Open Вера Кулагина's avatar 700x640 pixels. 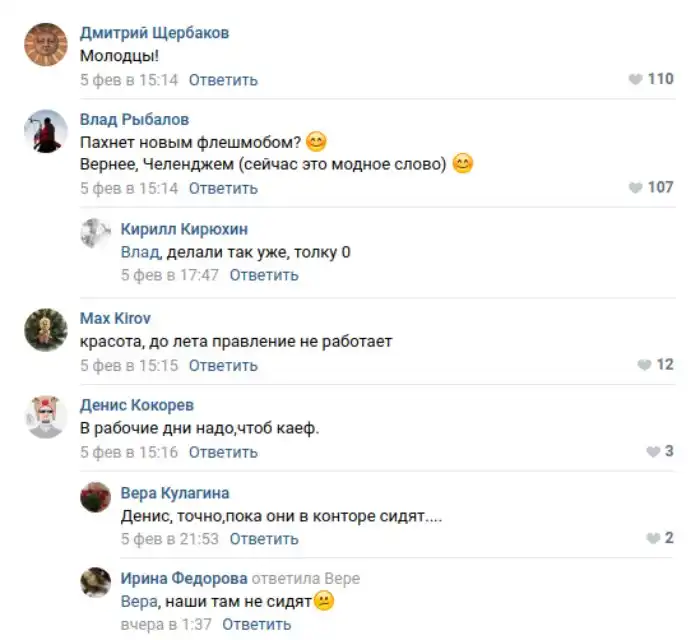point(95,497)
